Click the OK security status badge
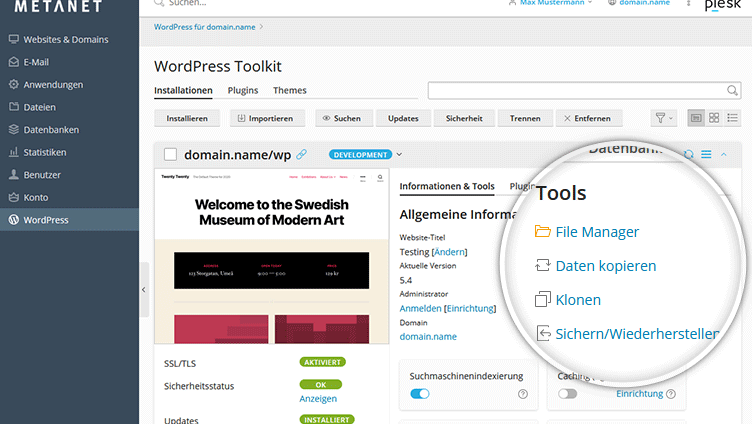This screenshot has height=424, width=752. click(320, 385)
